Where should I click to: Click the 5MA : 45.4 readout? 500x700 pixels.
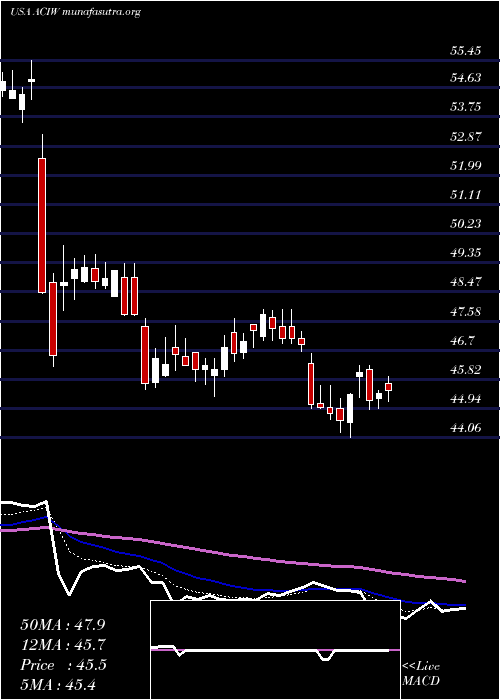pyautogui.click(x=58, y=685)
